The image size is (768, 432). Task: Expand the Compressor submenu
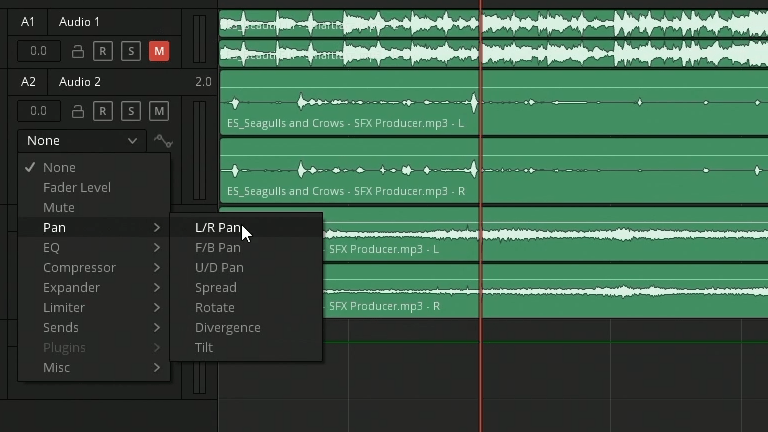click(94, 268)
